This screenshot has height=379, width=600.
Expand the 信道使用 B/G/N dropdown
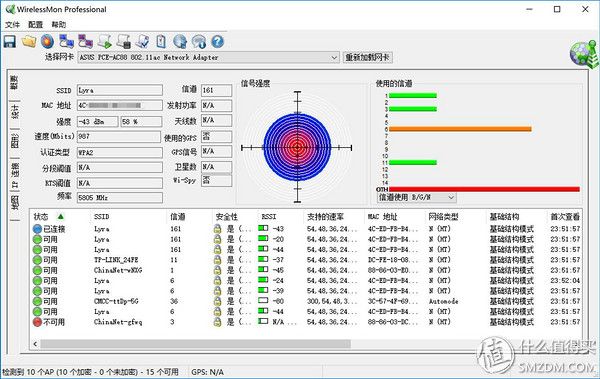click(417, 198)
